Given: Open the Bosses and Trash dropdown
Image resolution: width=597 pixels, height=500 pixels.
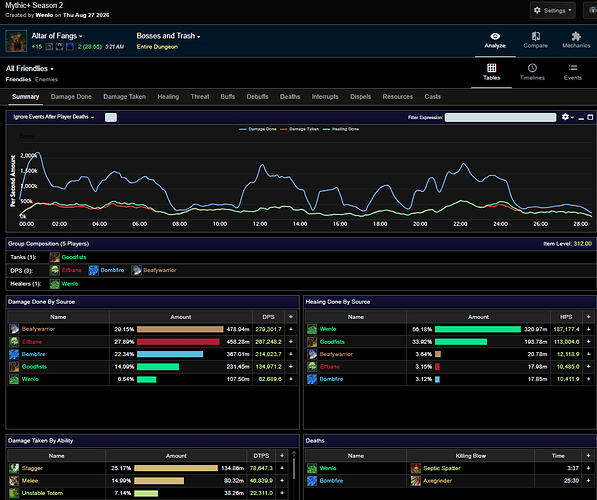Looking at the screenshot, I should click(x=168, y=36).
